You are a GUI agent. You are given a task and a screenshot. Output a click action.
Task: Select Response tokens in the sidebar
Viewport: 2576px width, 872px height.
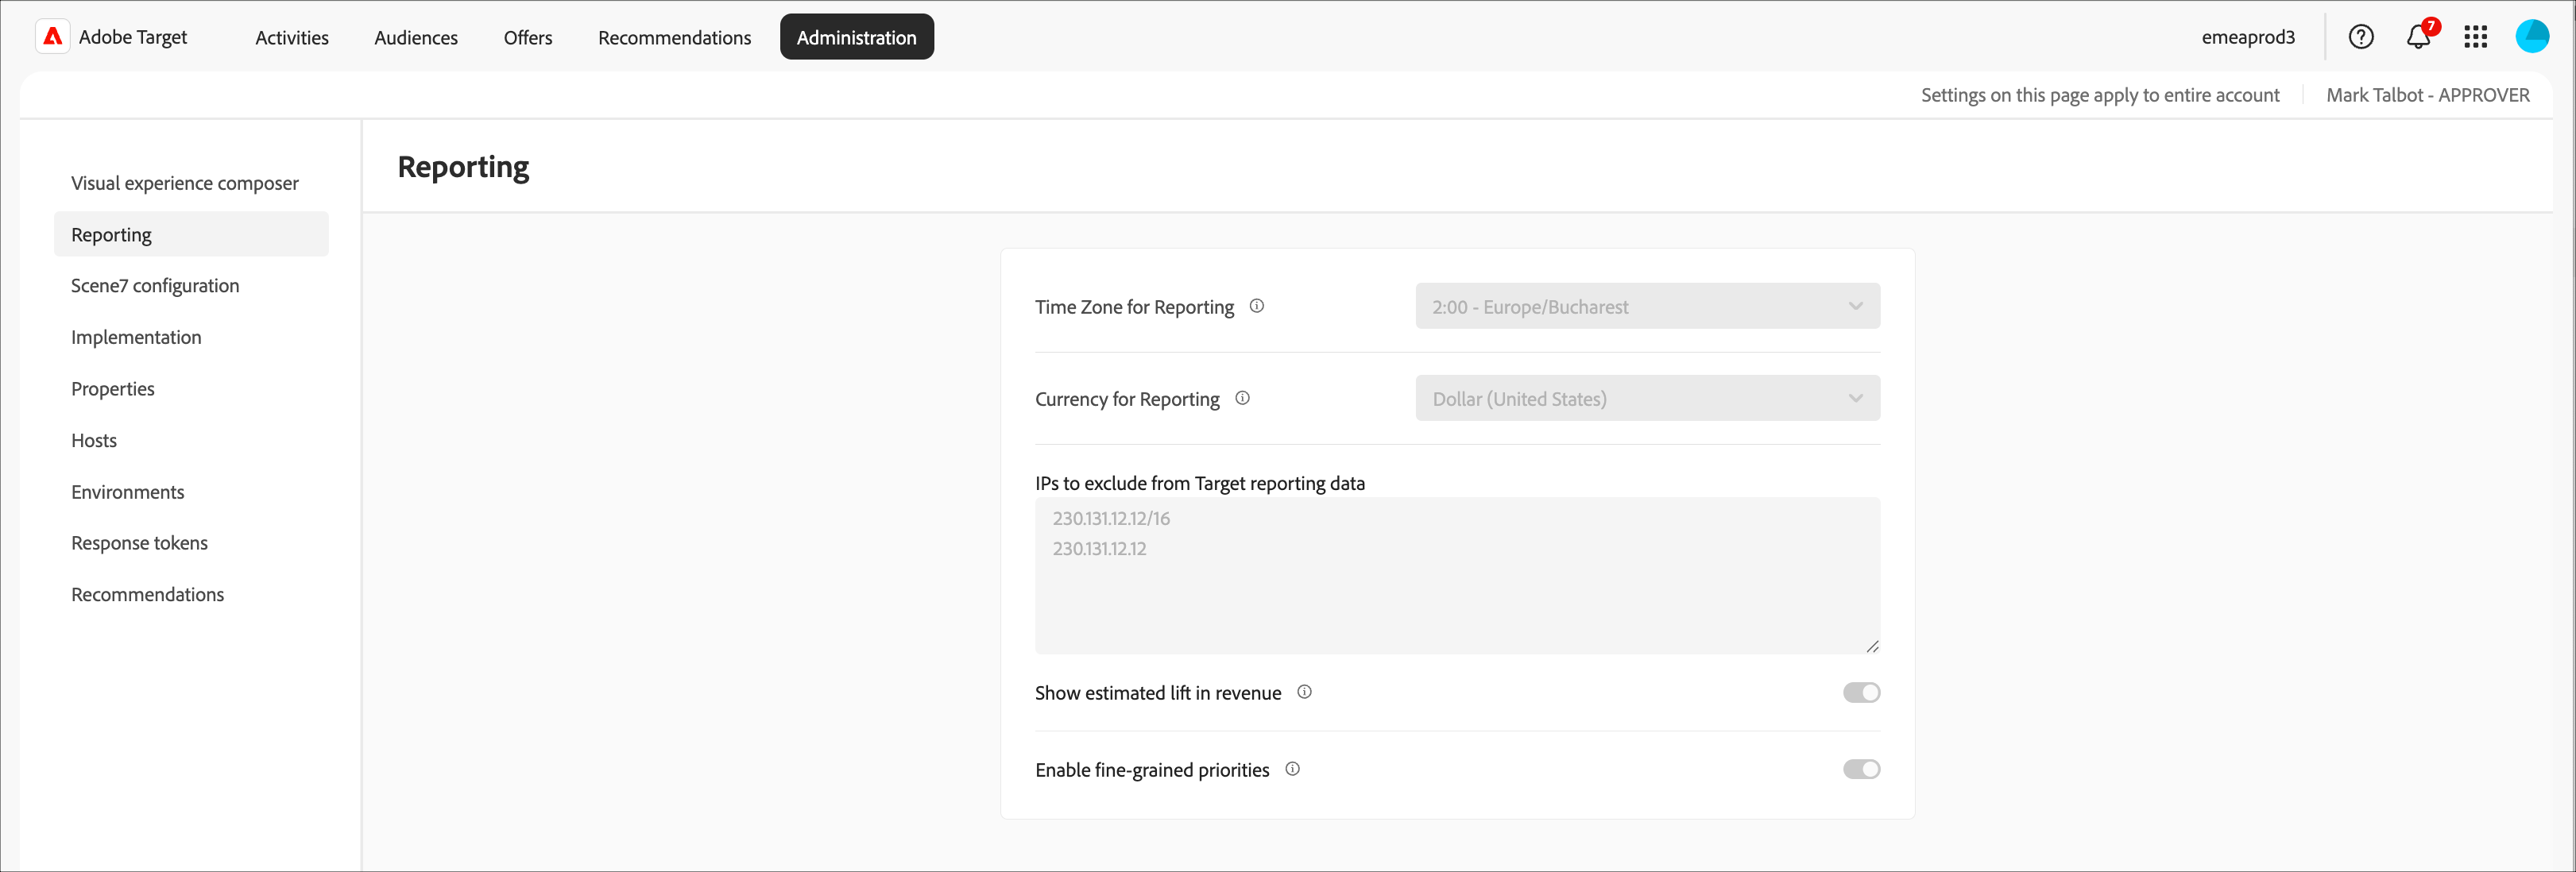[x=139, y=543]
